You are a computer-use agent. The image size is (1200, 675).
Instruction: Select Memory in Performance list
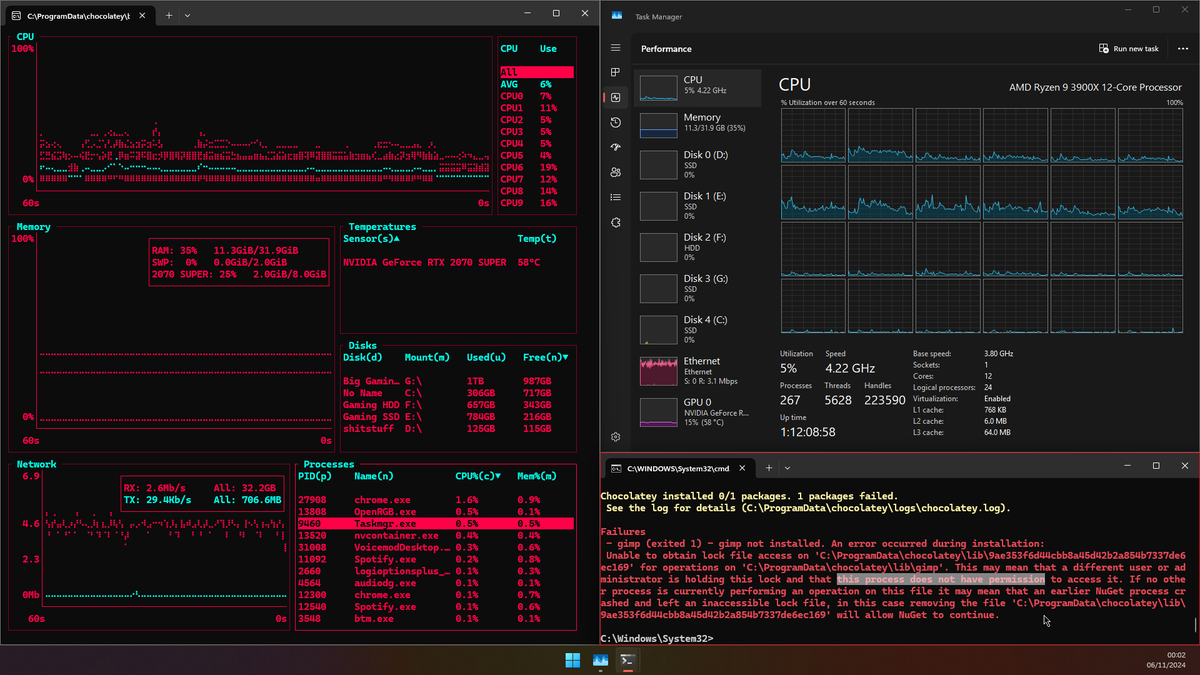pos(697,124)
